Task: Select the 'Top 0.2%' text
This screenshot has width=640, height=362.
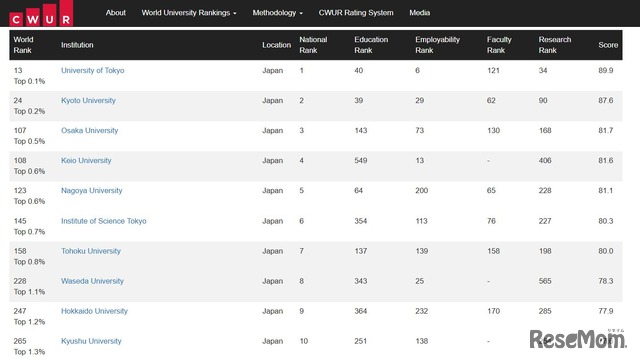Action: pyautogui.click(x=29, y=111)
